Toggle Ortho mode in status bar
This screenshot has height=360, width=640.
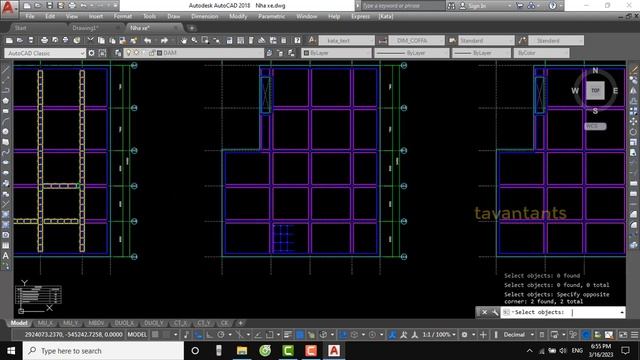click(x=209, y=335)
